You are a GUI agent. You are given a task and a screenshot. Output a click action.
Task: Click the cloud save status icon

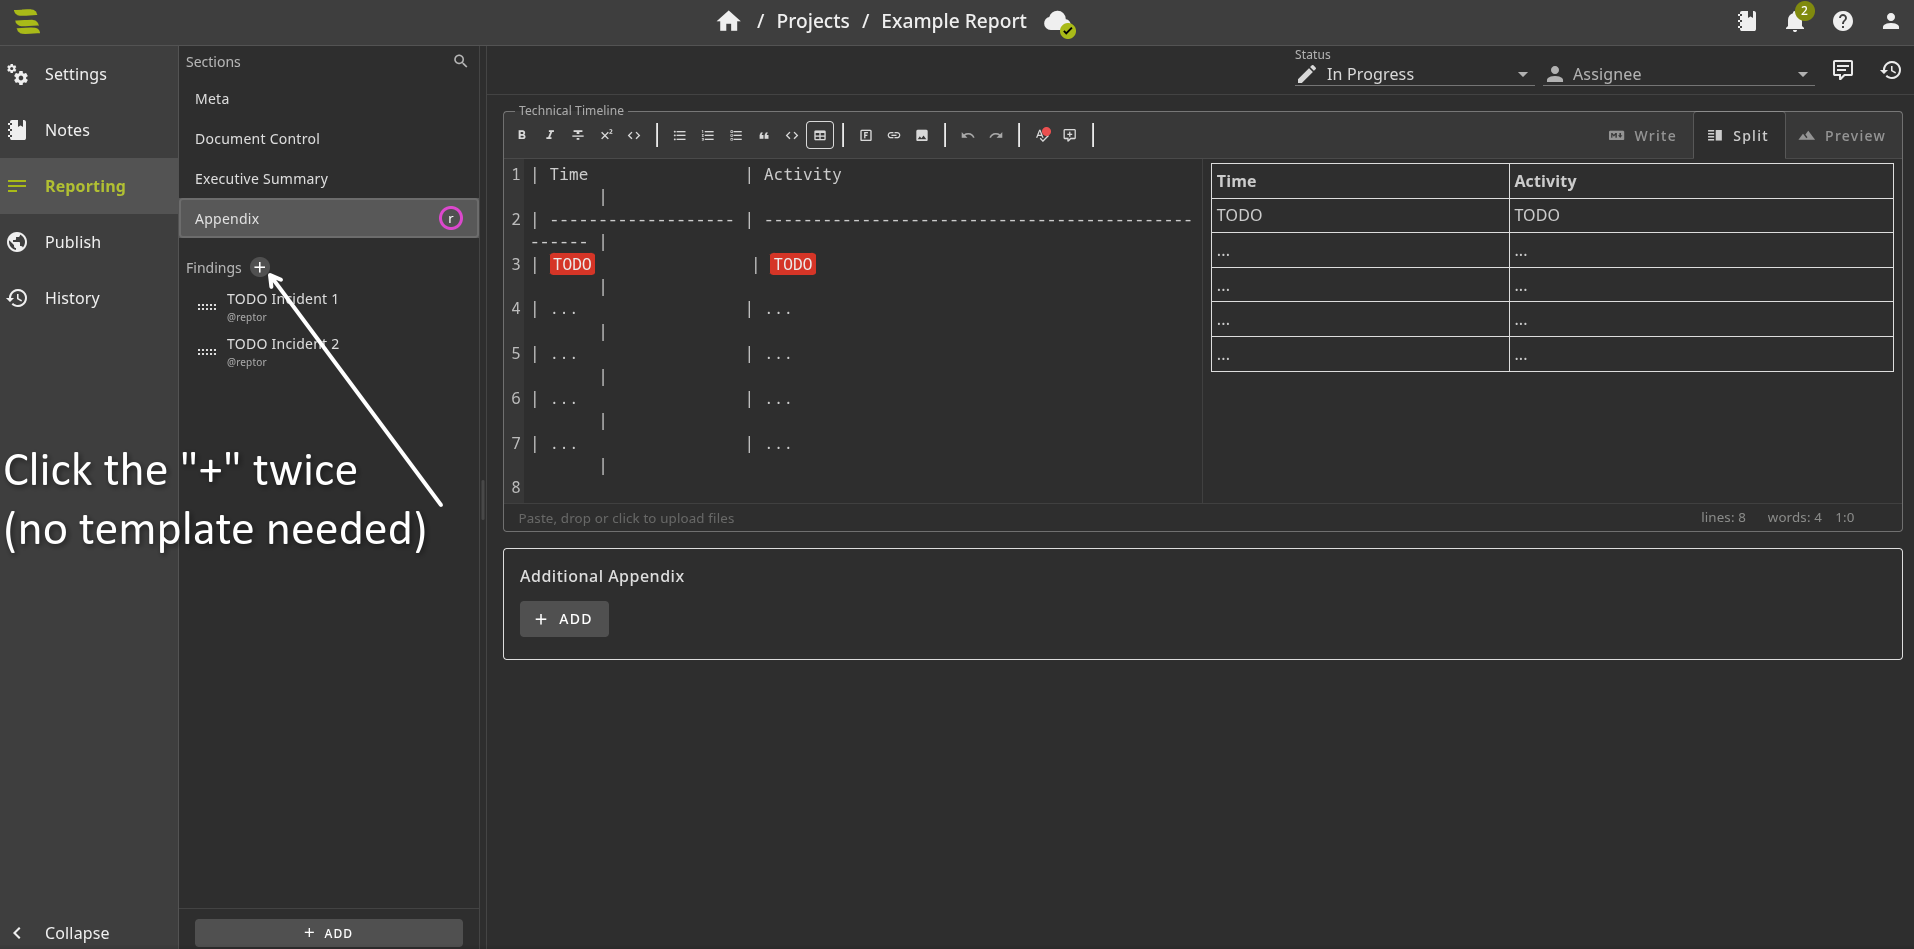1058,22
